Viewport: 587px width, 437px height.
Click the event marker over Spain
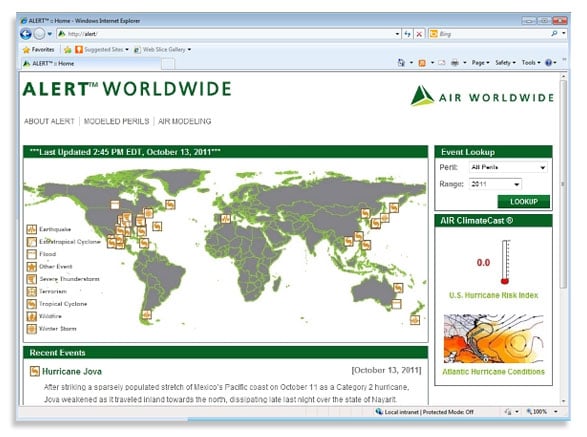[x=225, y=219]
